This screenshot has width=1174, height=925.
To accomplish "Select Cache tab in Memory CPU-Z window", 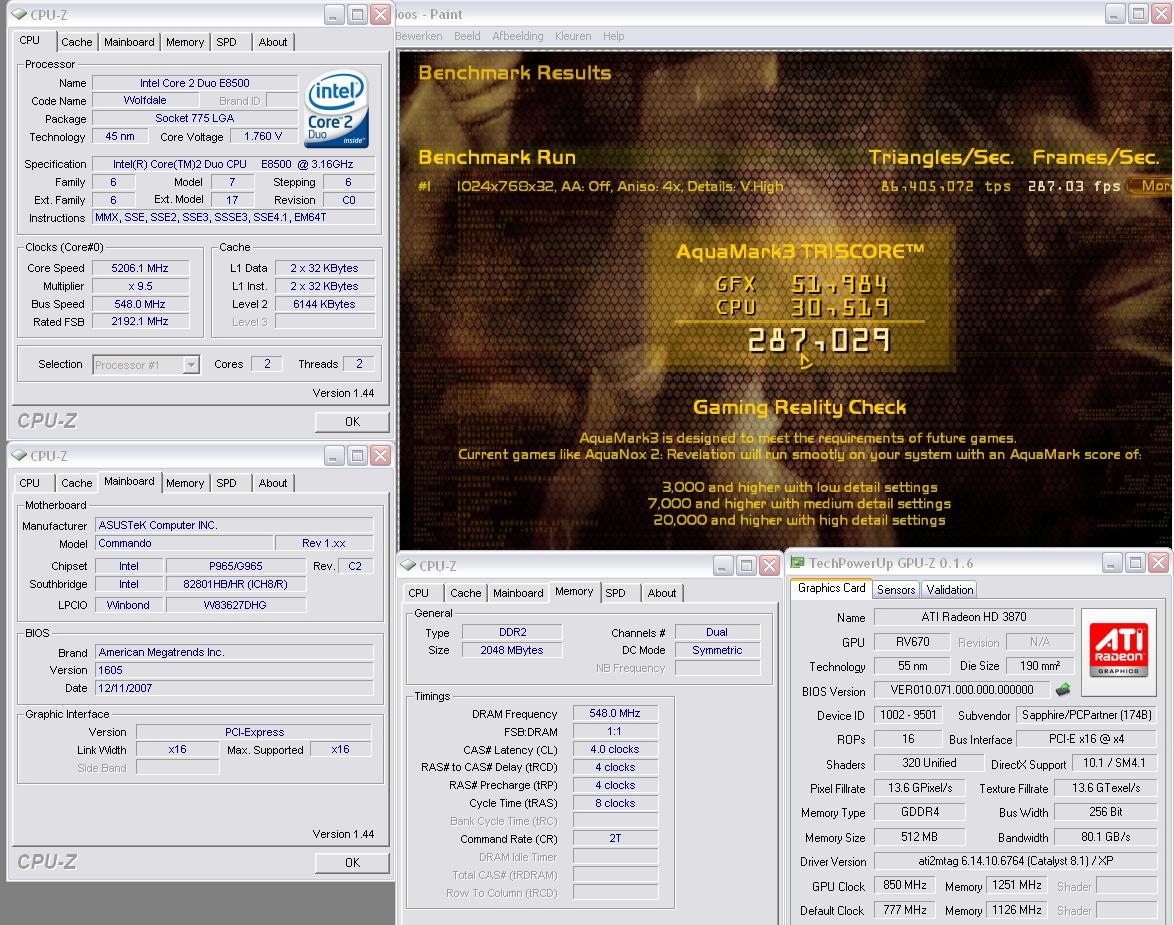I will tap(466, 592).
